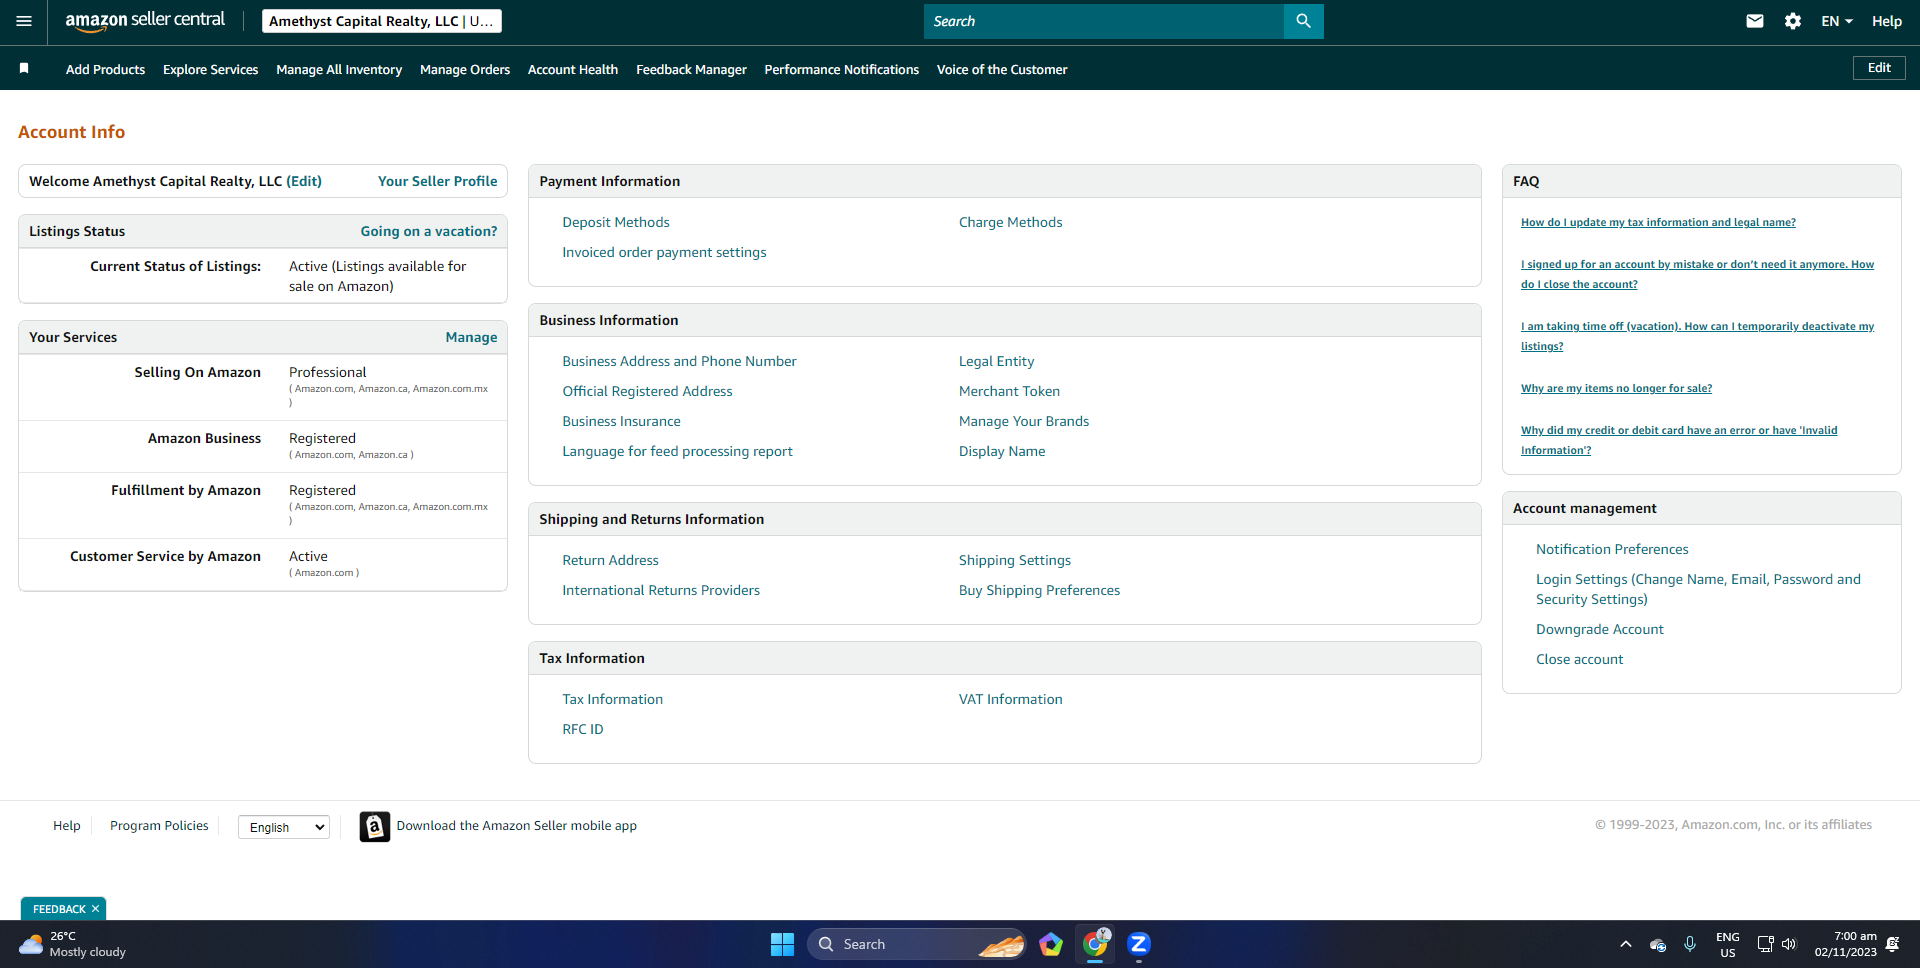Viewport: 1920px width, 968px height.
Task: Open Explore Services in the nav bar
Action: 210,69
